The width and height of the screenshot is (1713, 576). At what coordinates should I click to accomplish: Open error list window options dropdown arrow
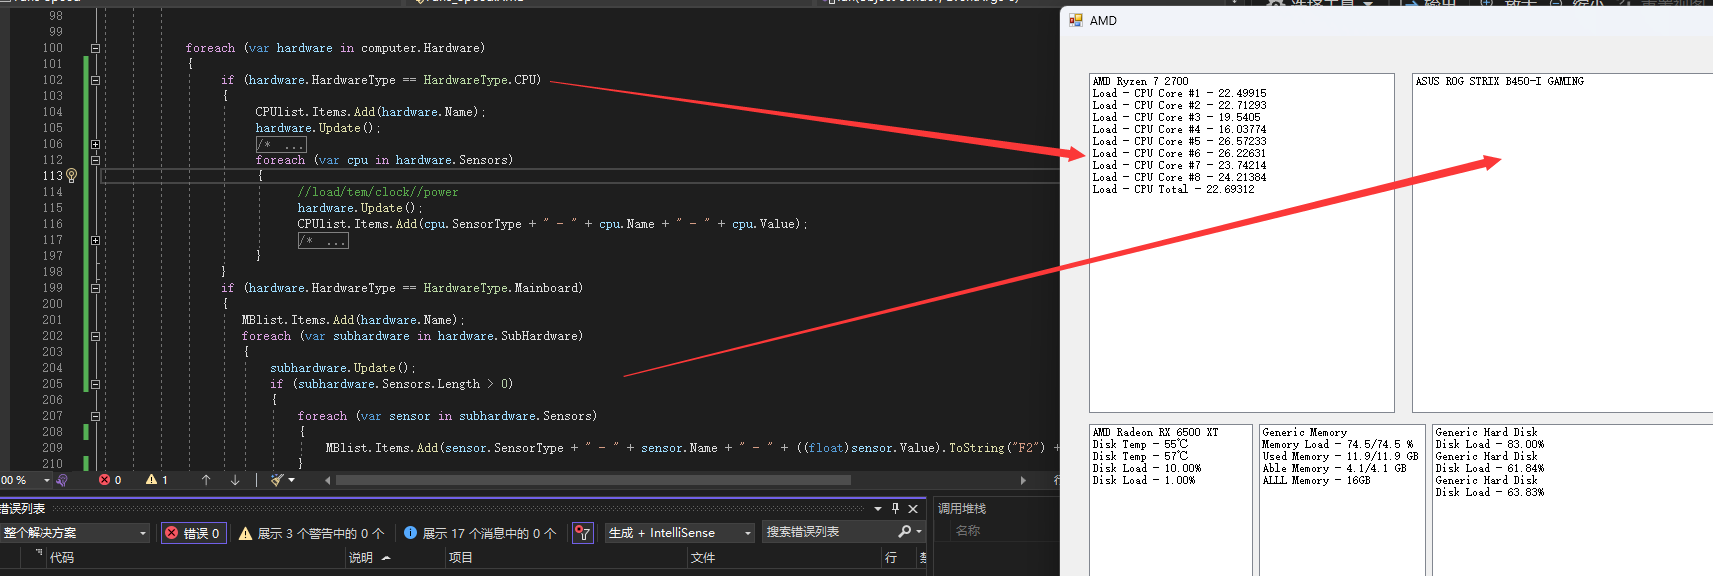[878, 508]
